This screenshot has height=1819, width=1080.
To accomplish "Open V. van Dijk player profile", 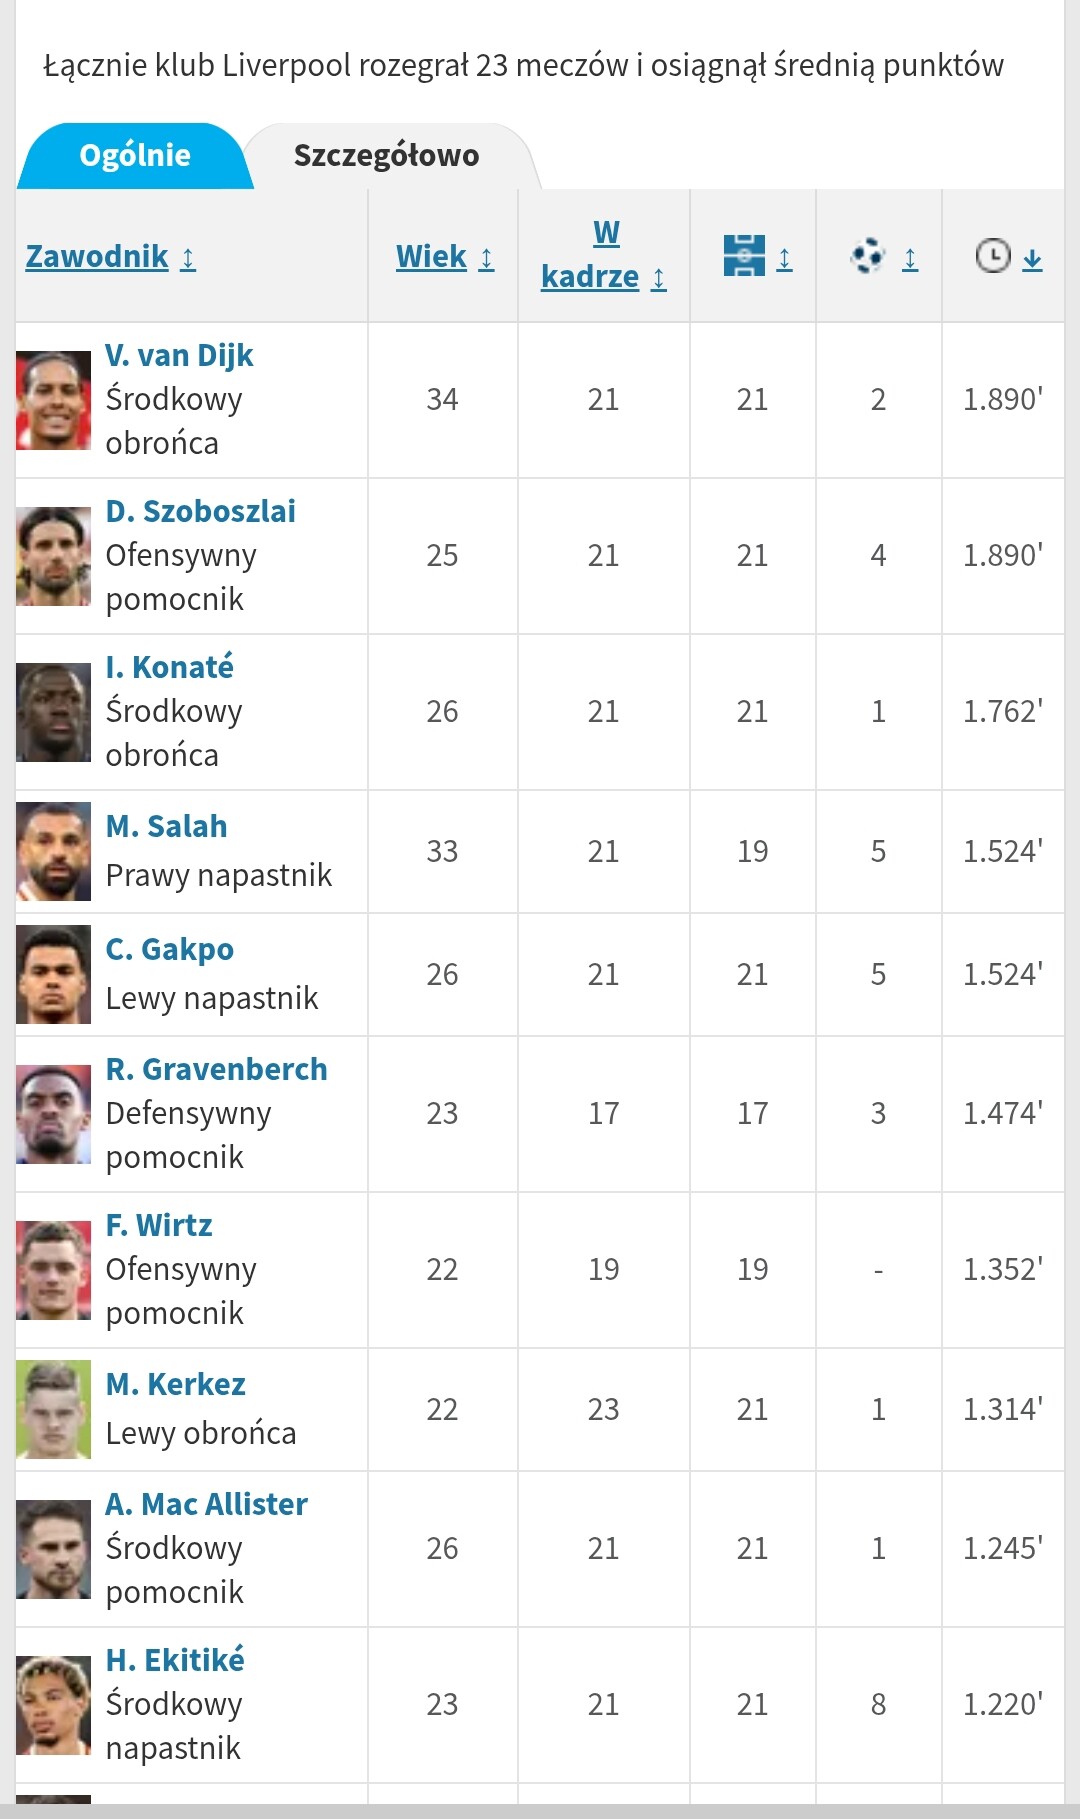I will coord(179,355).
